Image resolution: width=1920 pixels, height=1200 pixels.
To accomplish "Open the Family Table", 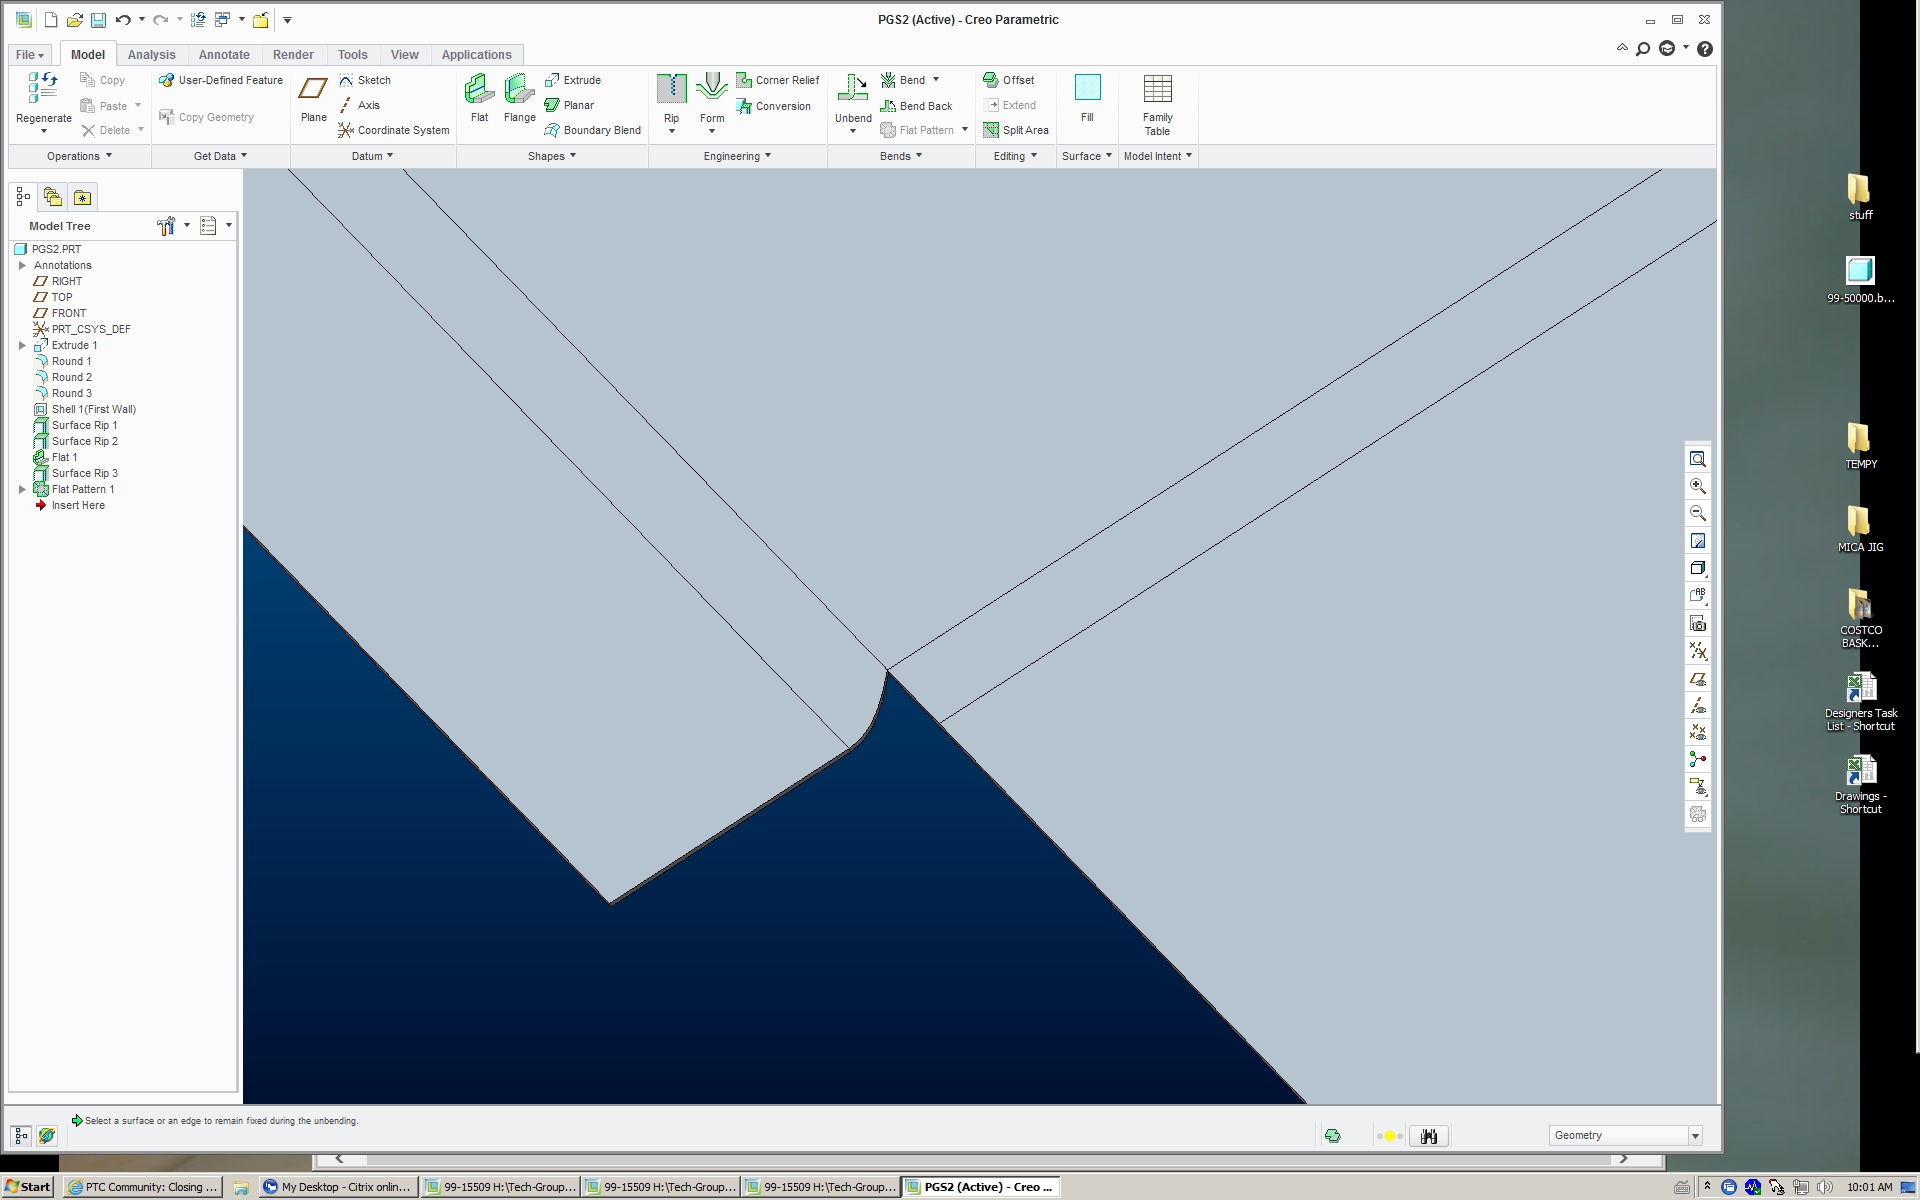I will point(1157,90).
